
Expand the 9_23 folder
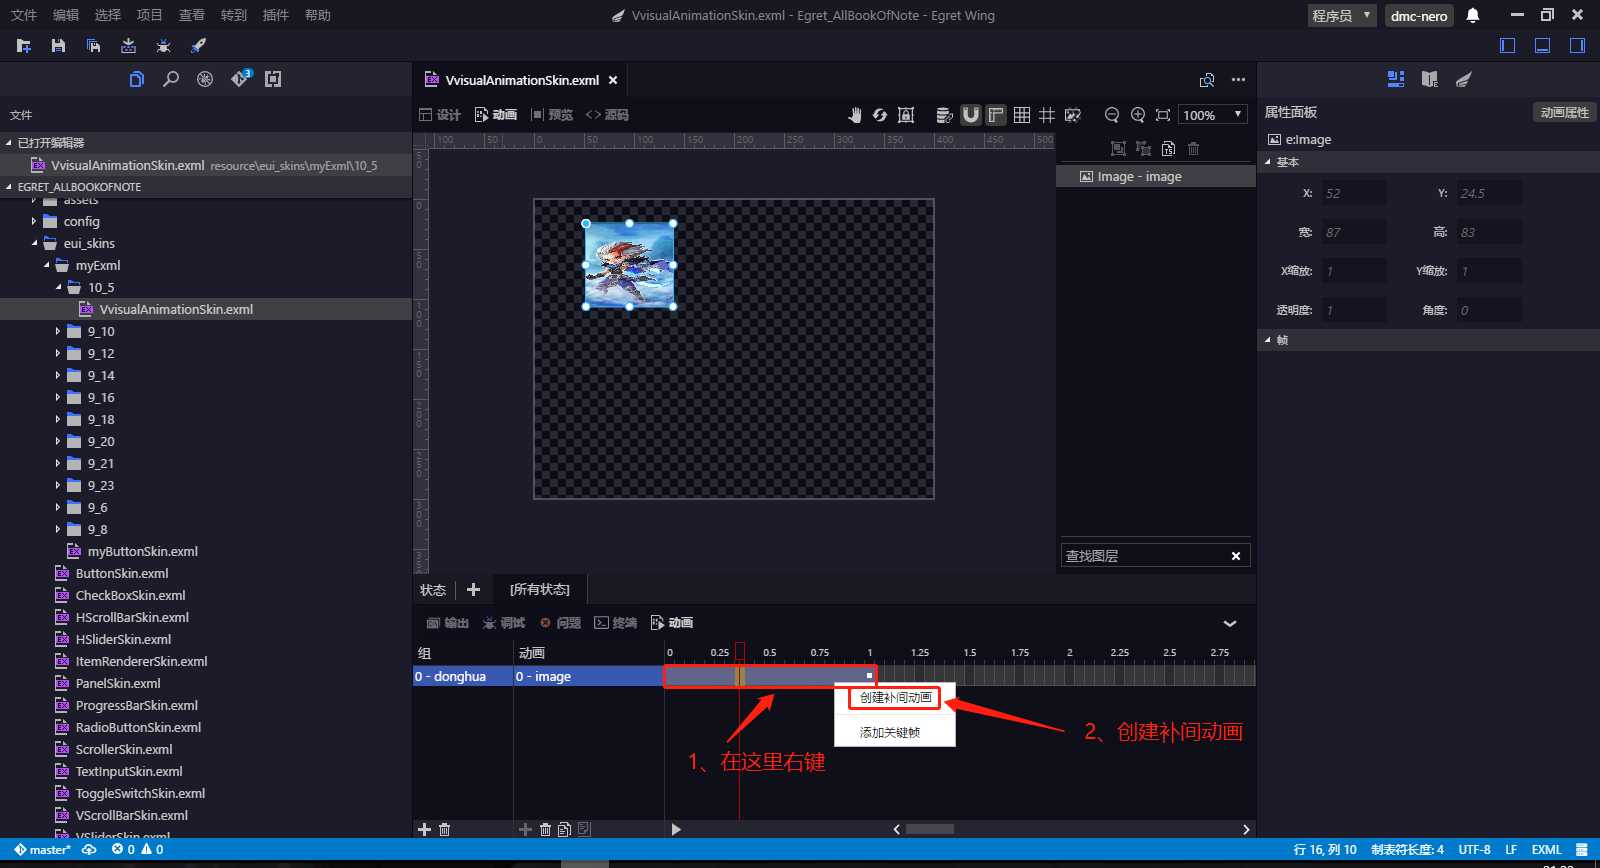coord(57,485)
